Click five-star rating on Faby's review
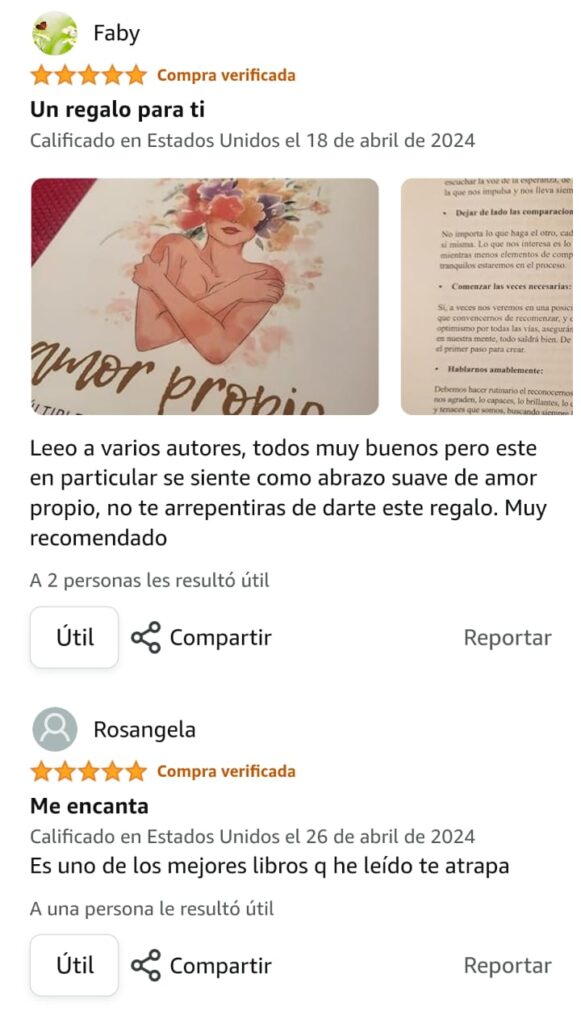The image size is (581, 1024). (89, 75)
